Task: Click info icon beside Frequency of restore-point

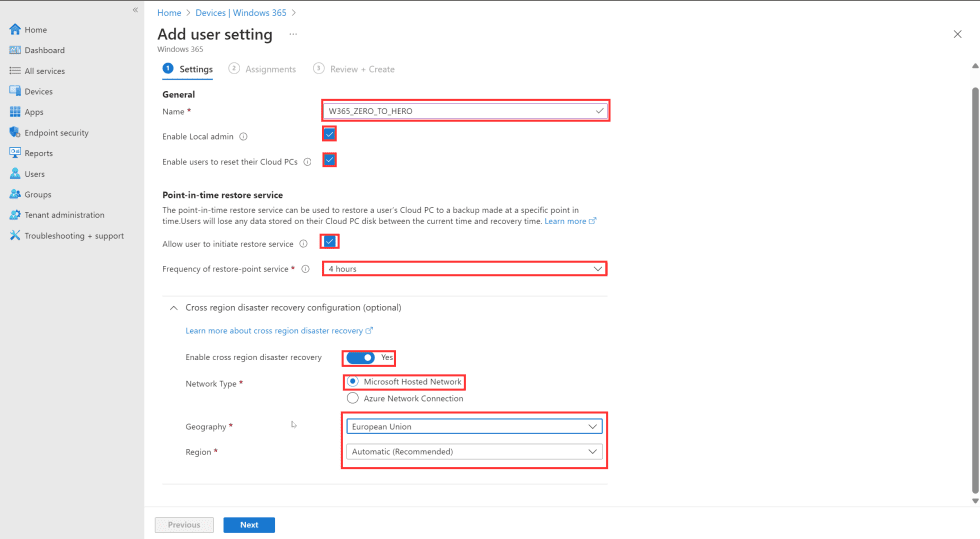Action: [x=306, y=269]
